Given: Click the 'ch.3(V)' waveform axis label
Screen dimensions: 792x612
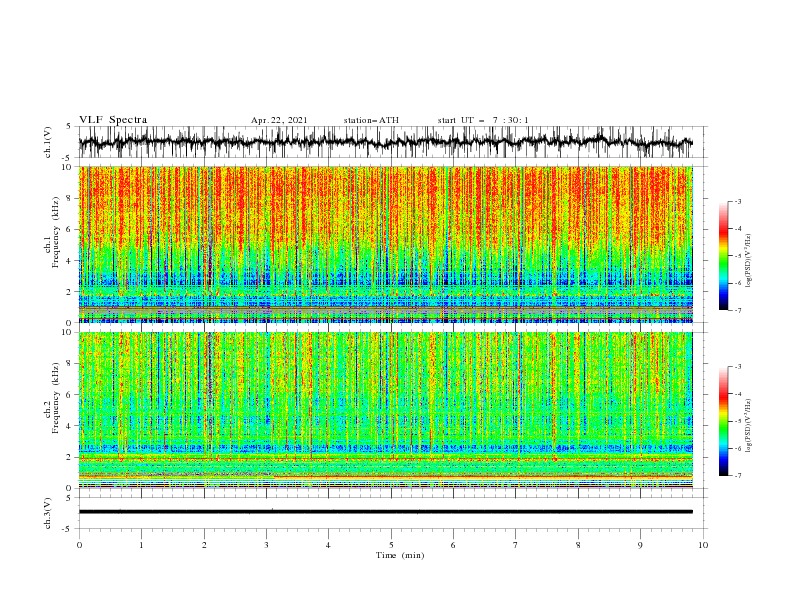Looking at the screenshot, I should pos(48,513).
